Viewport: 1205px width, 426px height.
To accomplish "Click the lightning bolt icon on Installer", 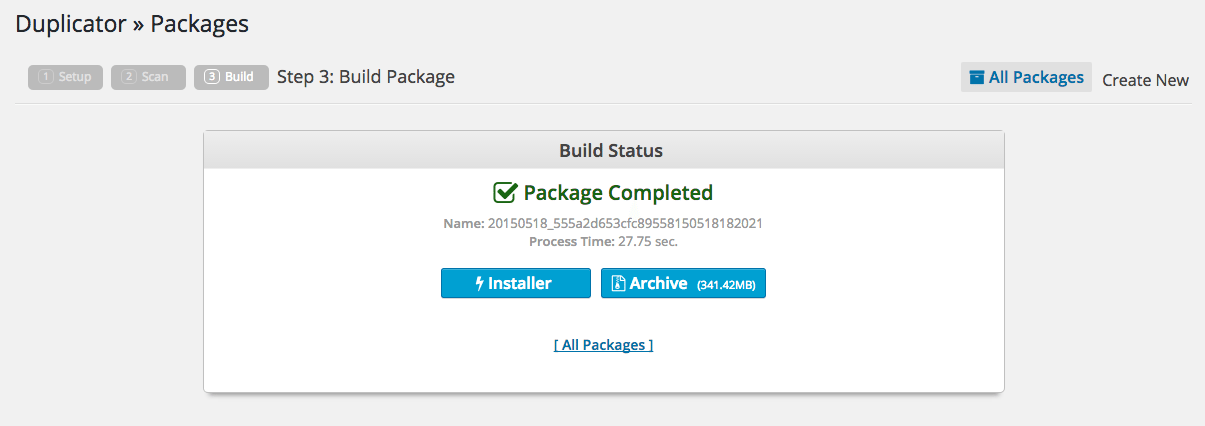I will click(x=480, y=284).
